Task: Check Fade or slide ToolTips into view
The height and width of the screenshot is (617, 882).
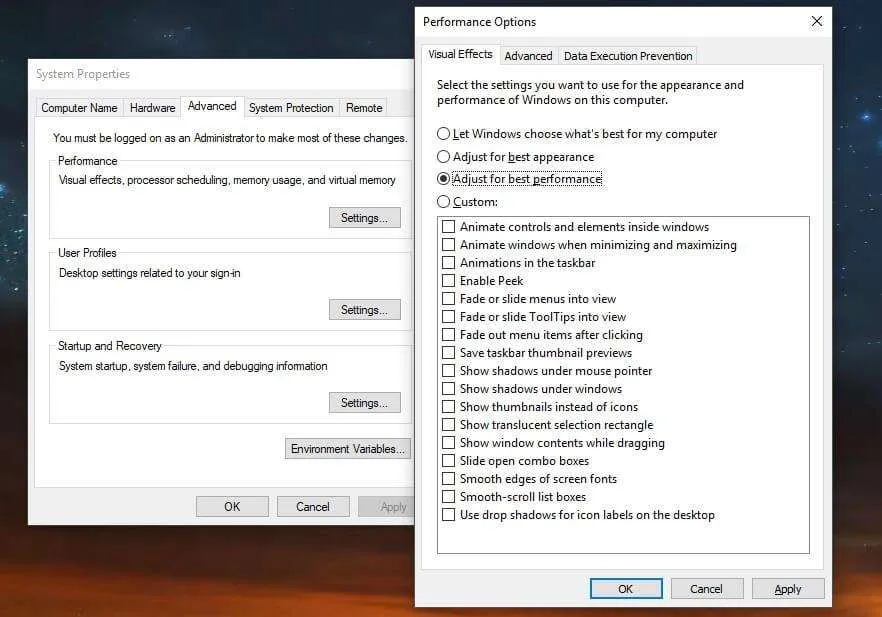Action: pyautogui.click(x=448, y=317)
